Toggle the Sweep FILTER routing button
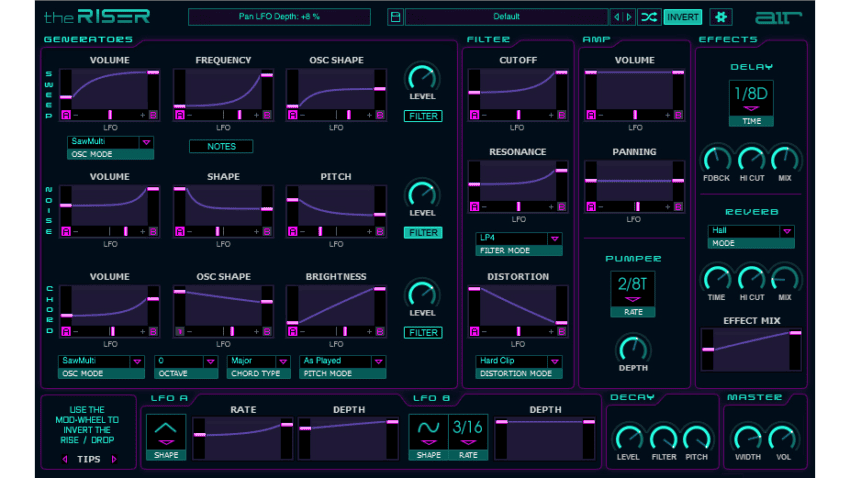850x478 pixels. point(423,116)
